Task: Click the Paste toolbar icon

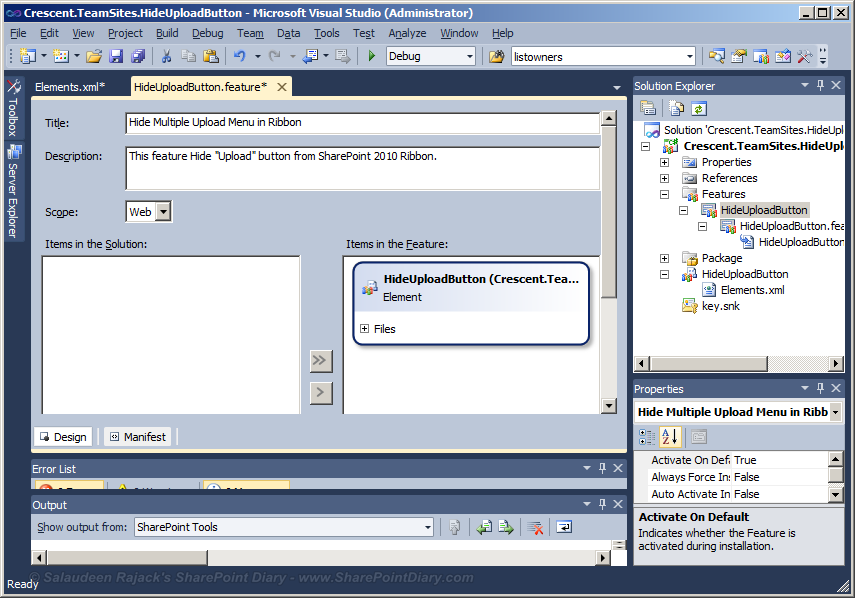Action: 210,56
